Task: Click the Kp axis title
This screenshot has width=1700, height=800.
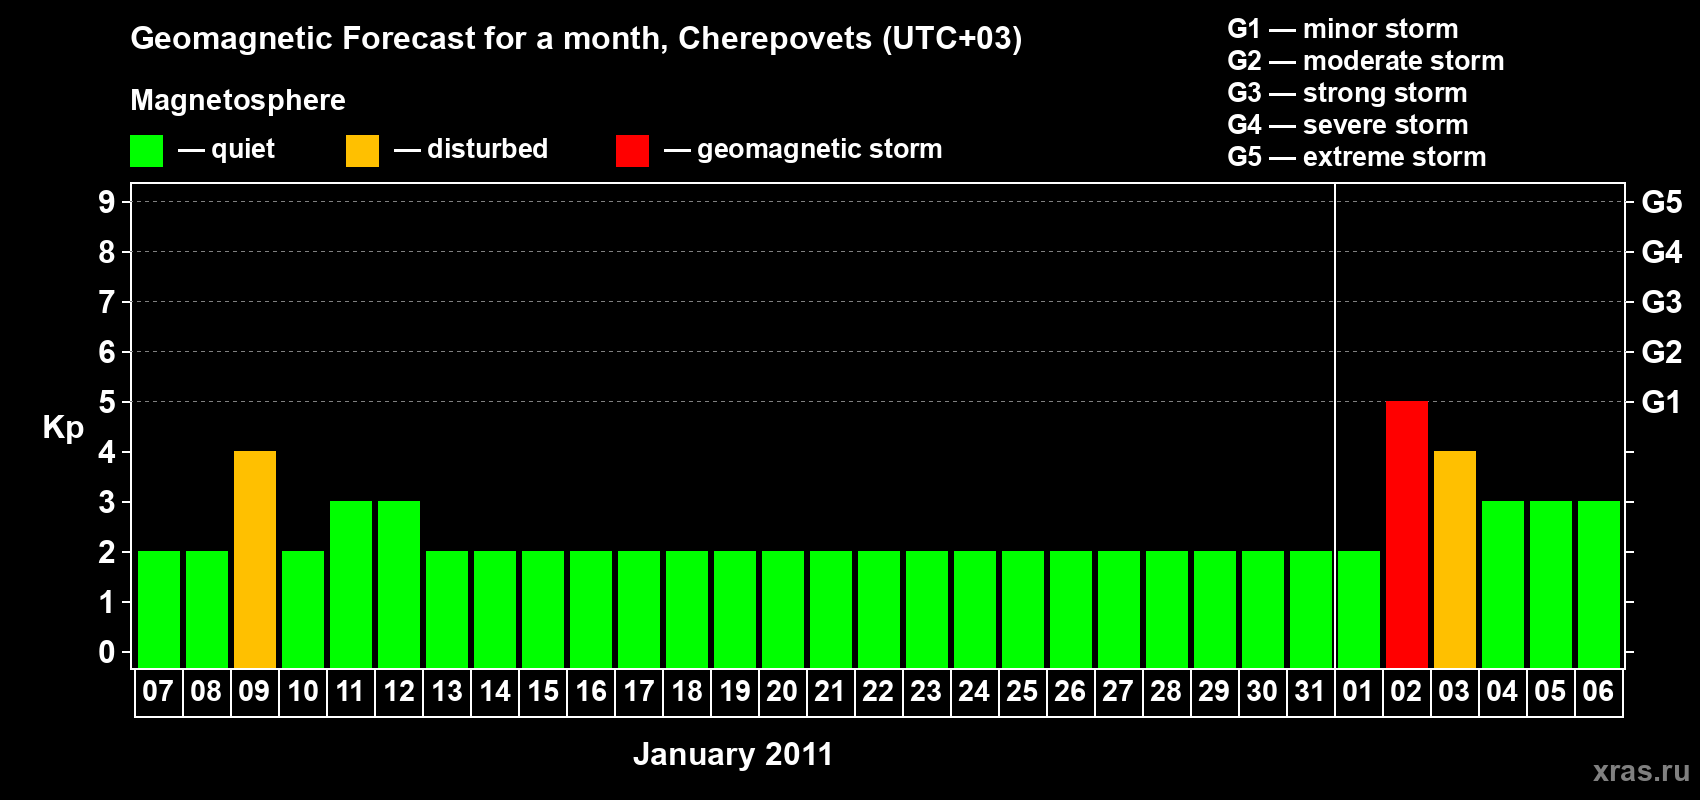Action: pos(63,428)
